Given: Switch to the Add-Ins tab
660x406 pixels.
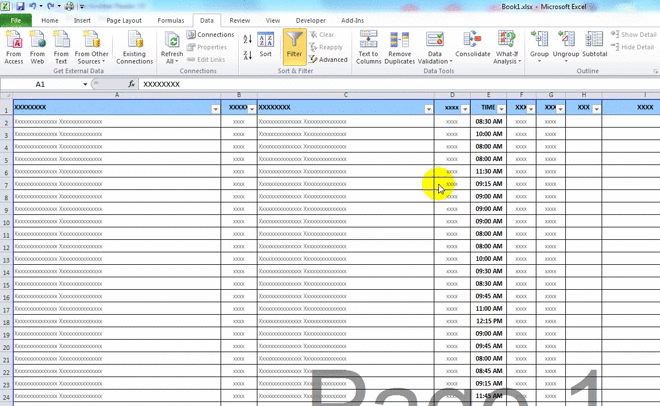Looking at the screenshot, I should (x=352, y=20).
